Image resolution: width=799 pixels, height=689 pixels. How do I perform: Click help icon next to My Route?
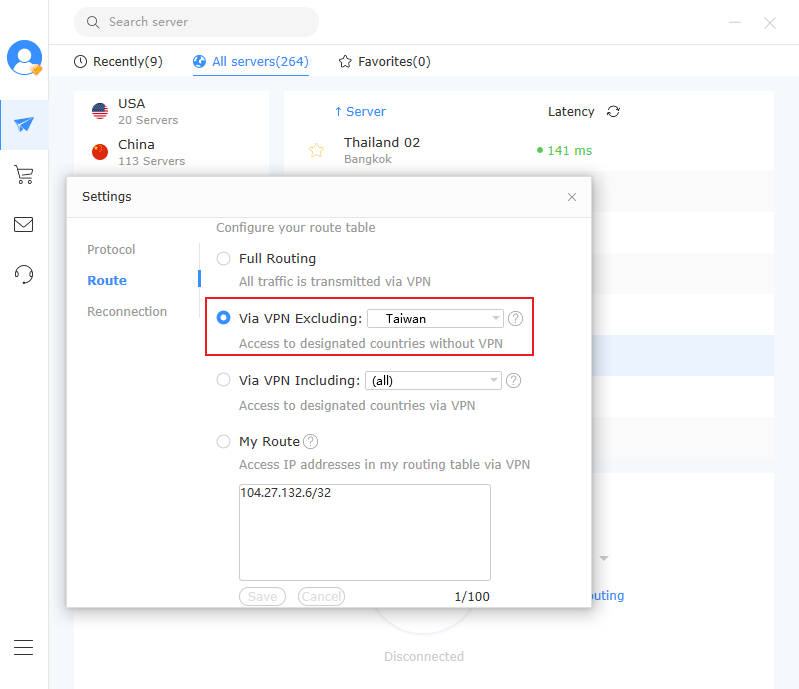(311, 442)
